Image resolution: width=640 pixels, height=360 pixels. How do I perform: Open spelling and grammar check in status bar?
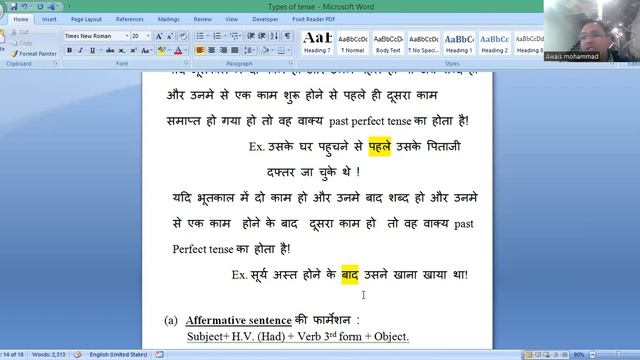tap(78, 355)
